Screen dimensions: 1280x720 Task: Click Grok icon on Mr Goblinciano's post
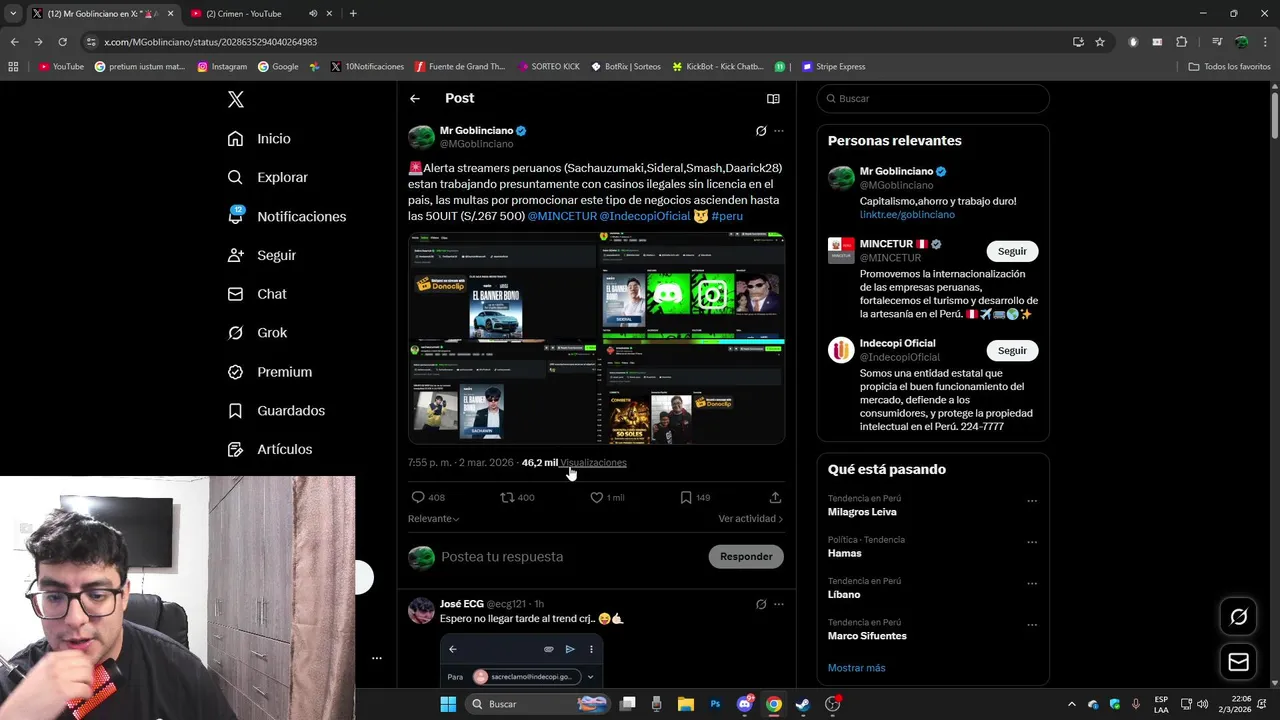[761, 131]
